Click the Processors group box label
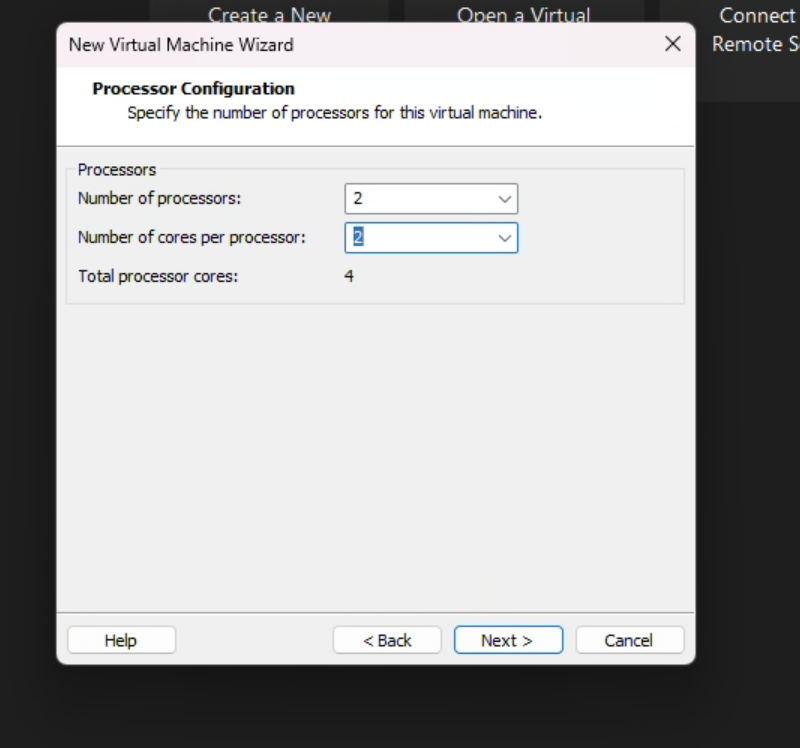Screen dimensions: 800x748 click(117, 170)
